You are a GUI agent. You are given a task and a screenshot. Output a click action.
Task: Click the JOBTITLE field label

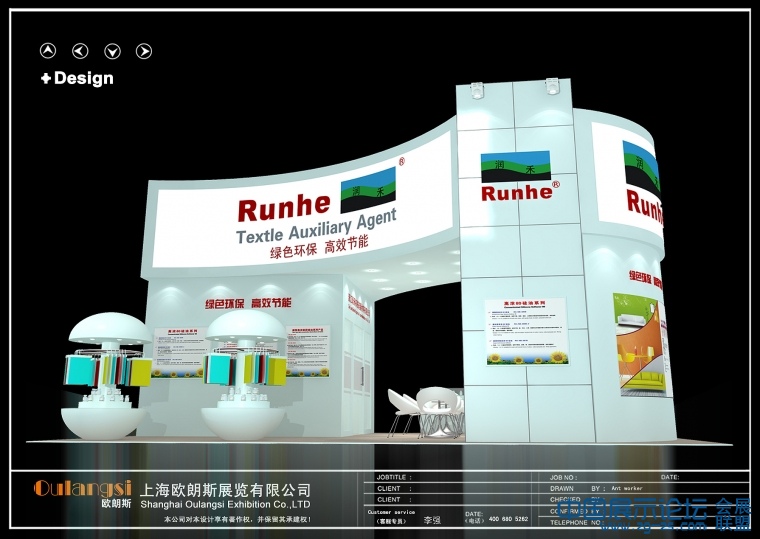tap(394, 477)
